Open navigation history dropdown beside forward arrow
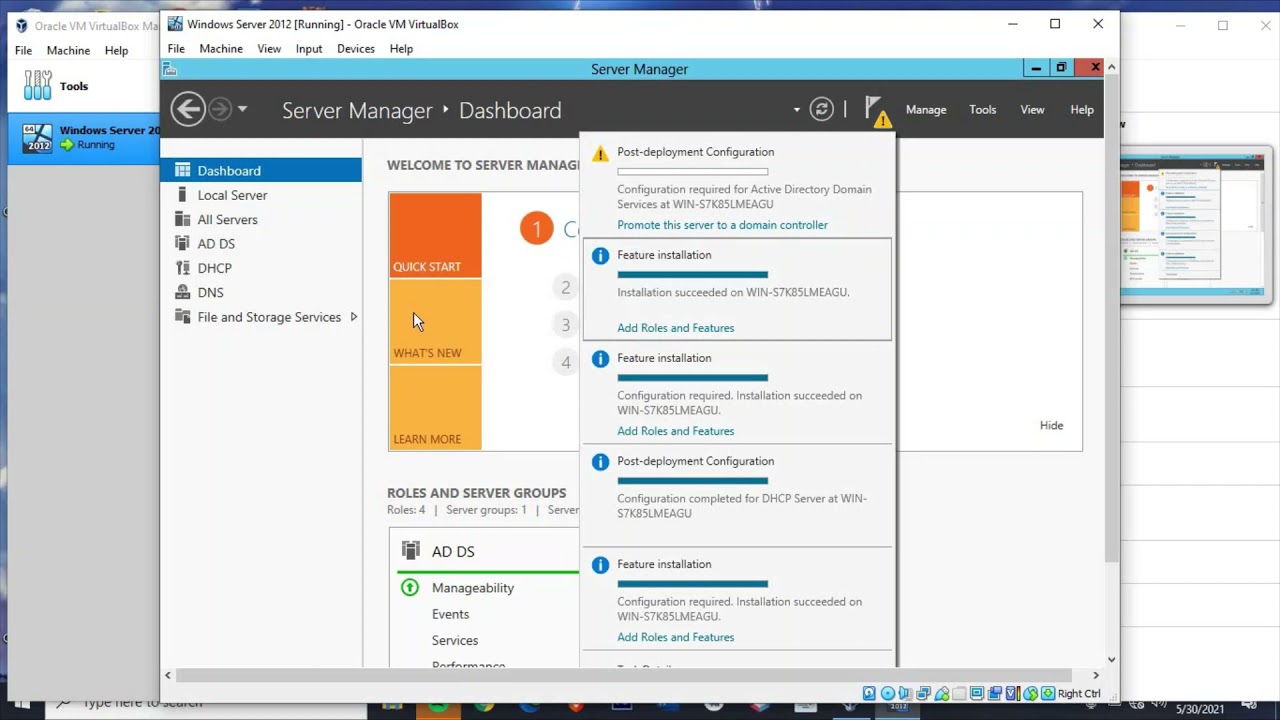 click(242, 109)
